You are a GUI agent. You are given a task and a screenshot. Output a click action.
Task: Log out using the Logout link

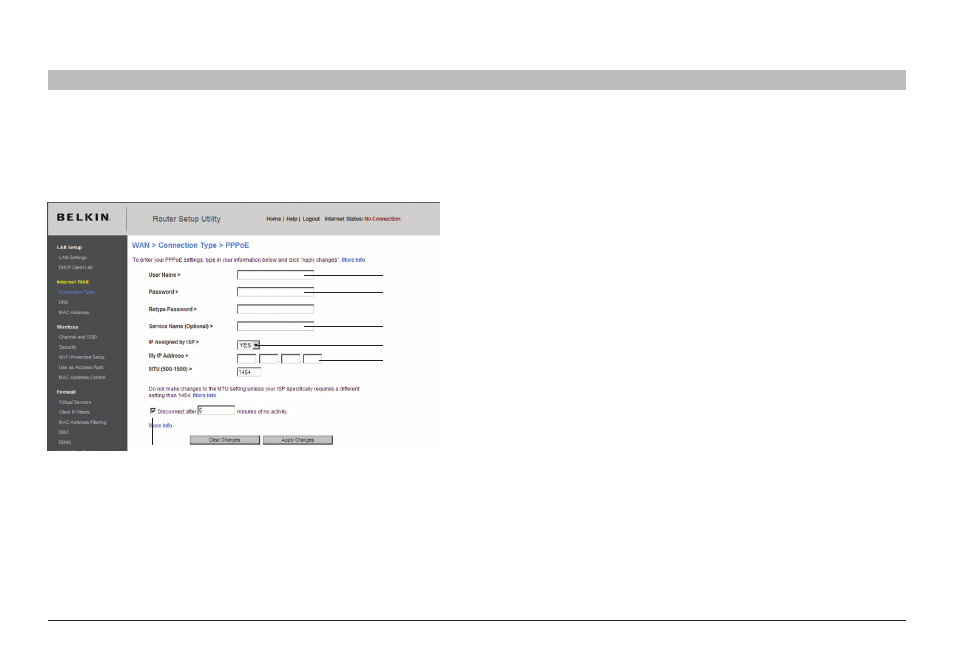coord(311,219)
